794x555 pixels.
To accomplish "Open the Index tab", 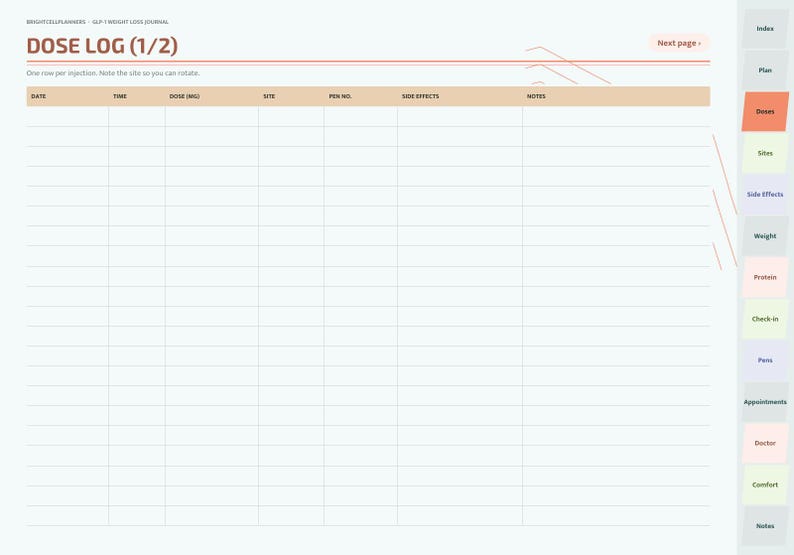I will click(765, 29).
